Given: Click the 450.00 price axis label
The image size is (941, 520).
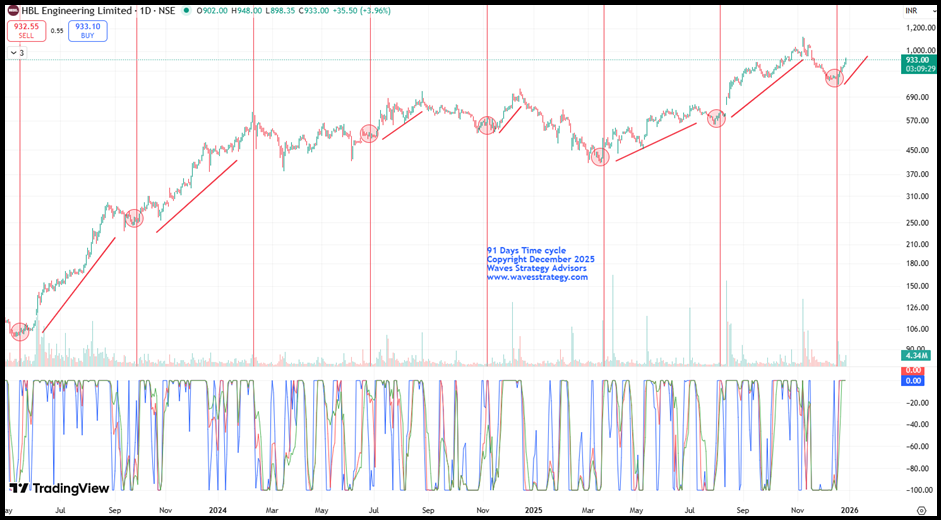Looking at the screenshot, I should pyautogui.click(x=916, y=151).
